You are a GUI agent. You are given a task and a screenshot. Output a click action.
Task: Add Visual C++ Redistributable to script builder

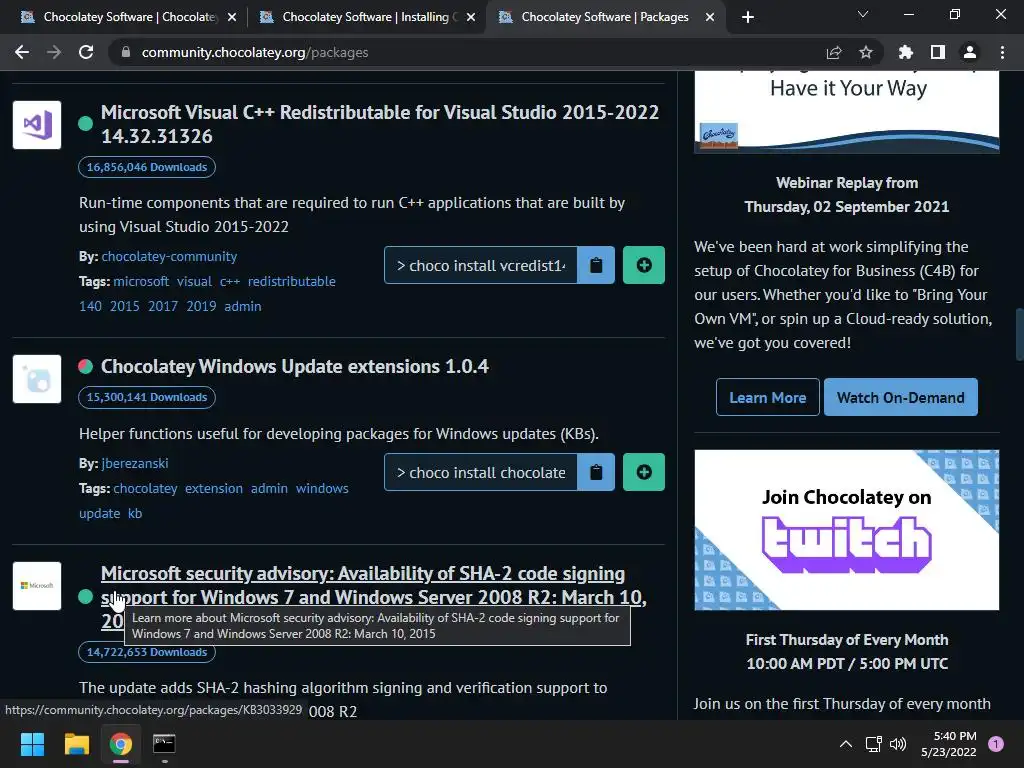pyautogui.click(x=644, y=265)
